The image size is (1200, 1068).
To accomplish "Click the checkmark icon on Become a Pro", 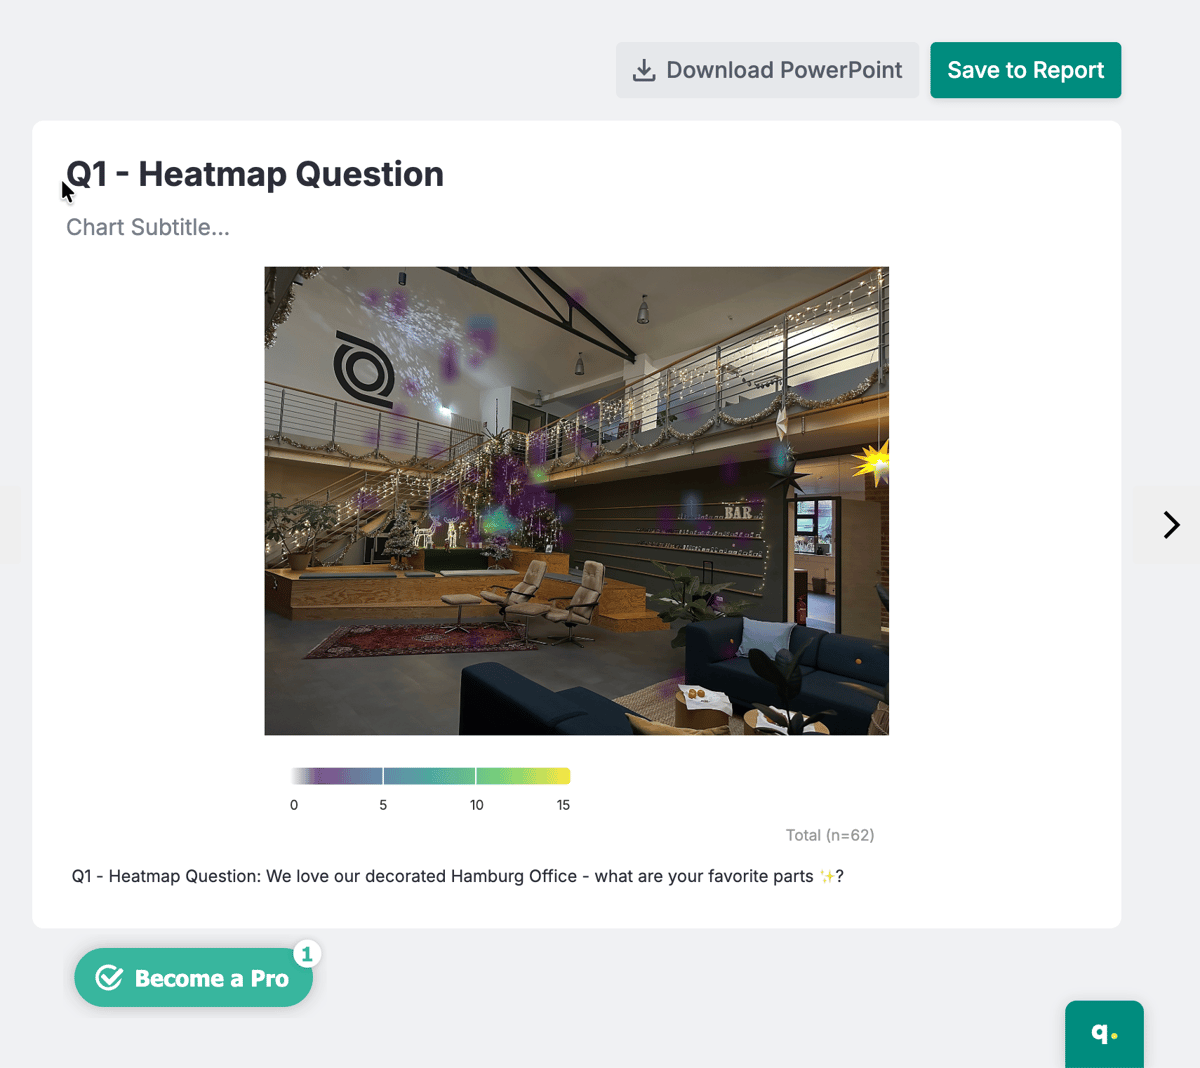I will click(x=109, y=978).
